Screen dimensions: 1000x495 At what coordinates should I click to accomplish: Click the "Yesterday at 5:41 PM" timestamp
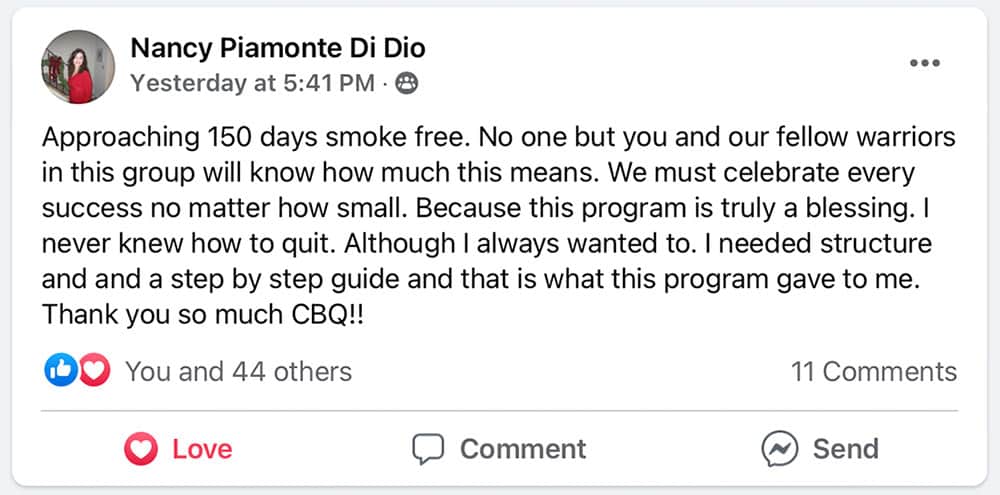252,83
